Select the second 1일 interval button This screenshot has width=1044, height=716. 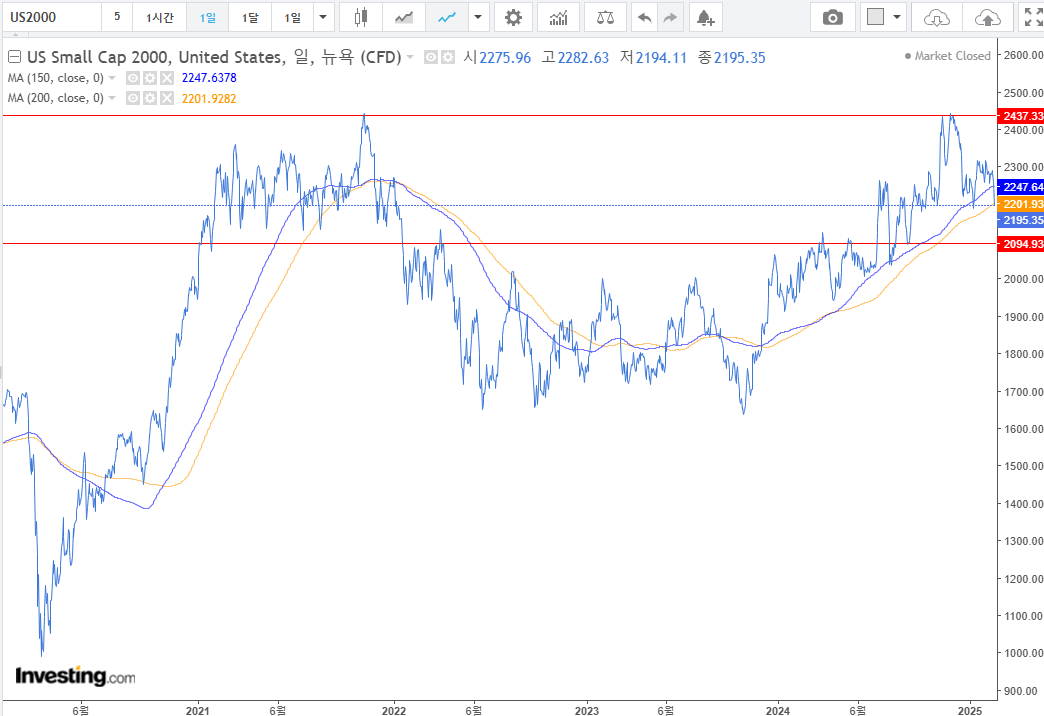[x=292, y=17]
